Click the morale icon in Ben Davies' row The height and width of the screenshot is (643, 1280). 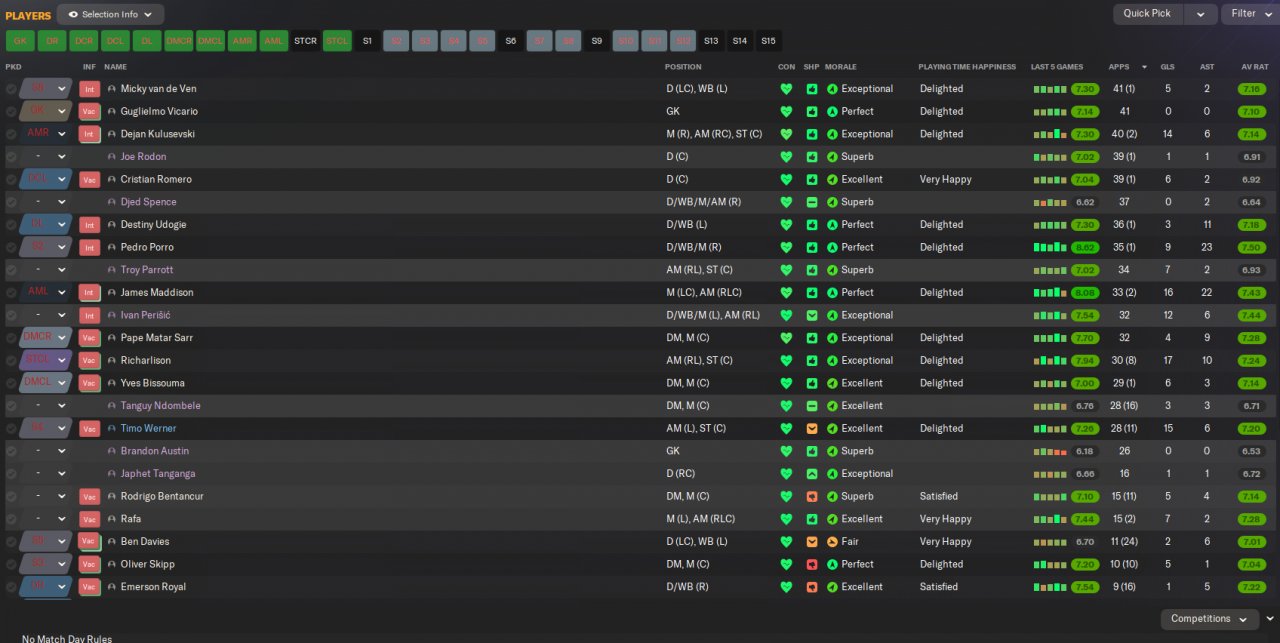point(832,542)
